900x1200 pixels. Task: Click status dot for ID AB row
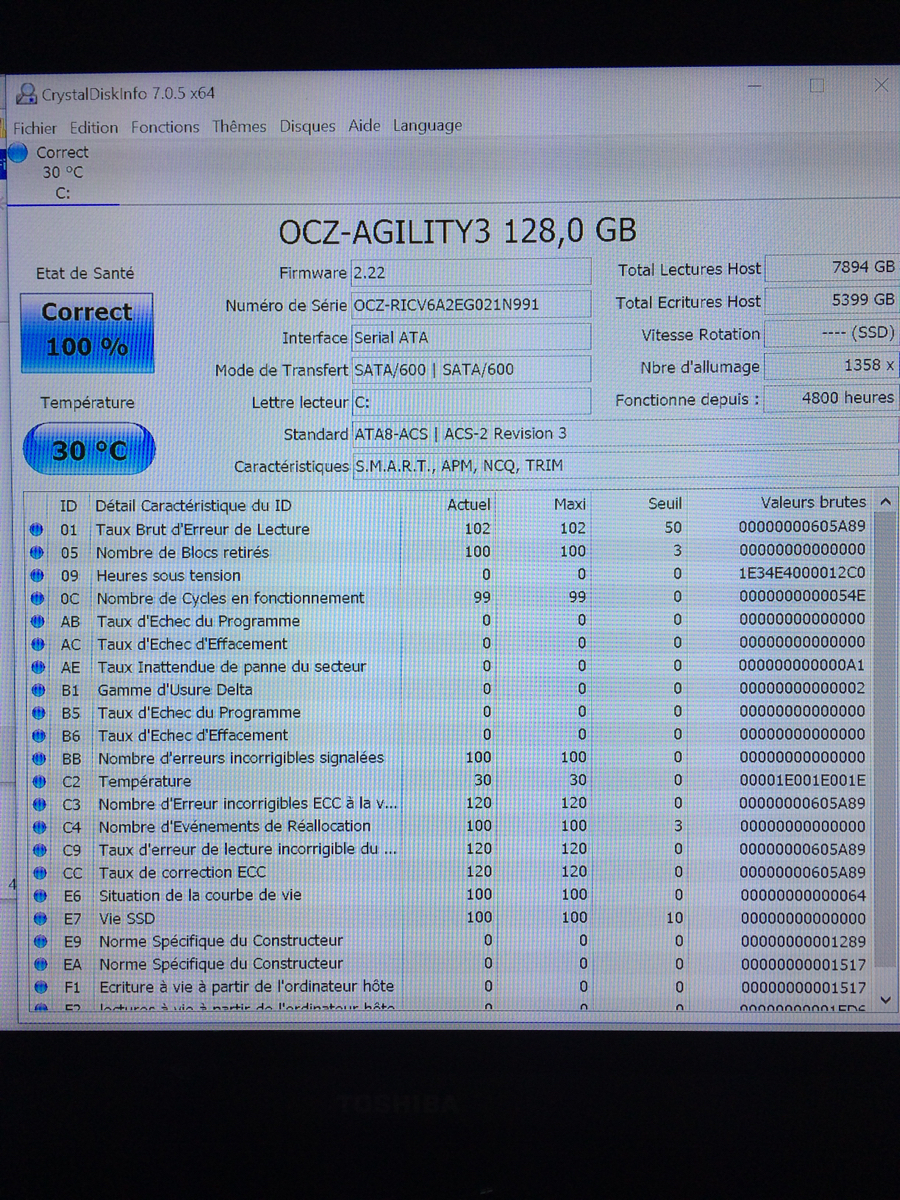click(x=38, y=621)
